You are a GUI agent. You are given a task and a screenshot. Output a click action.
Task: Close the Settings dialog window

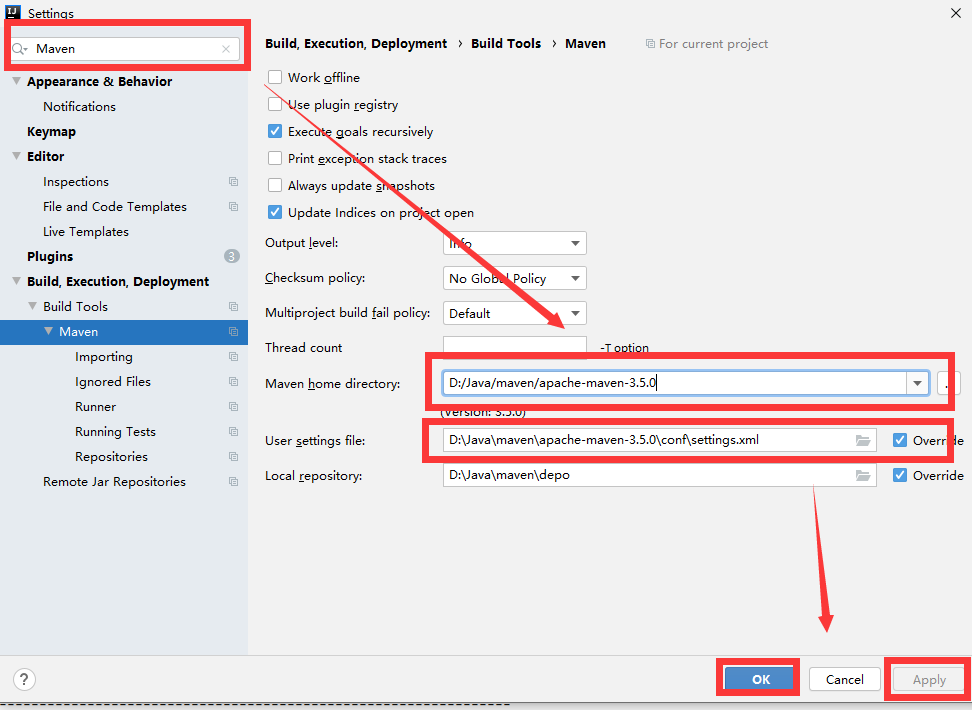(956, 13)
